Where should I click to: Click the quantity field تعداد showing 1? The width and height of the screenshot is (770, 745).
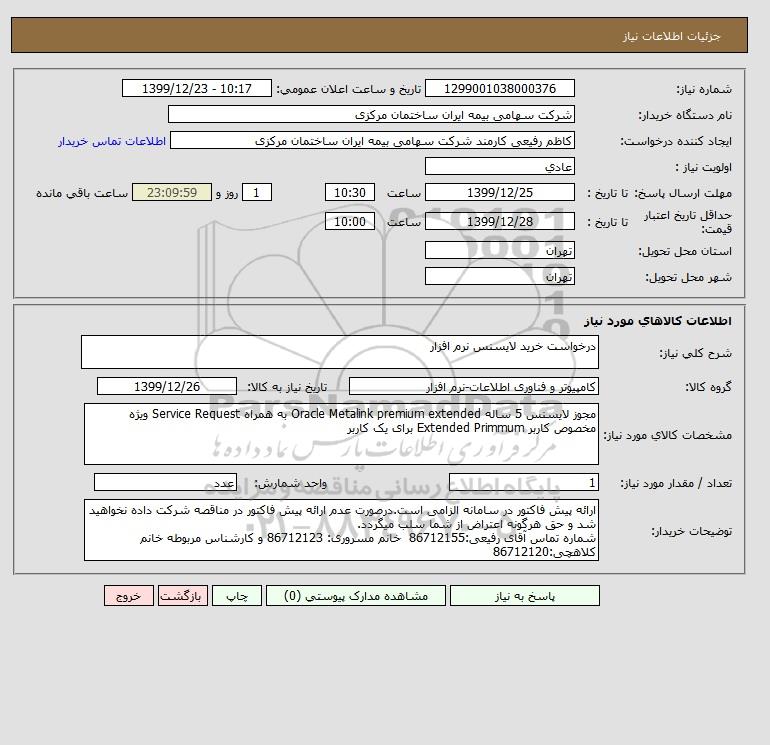[x=523, y=483]
